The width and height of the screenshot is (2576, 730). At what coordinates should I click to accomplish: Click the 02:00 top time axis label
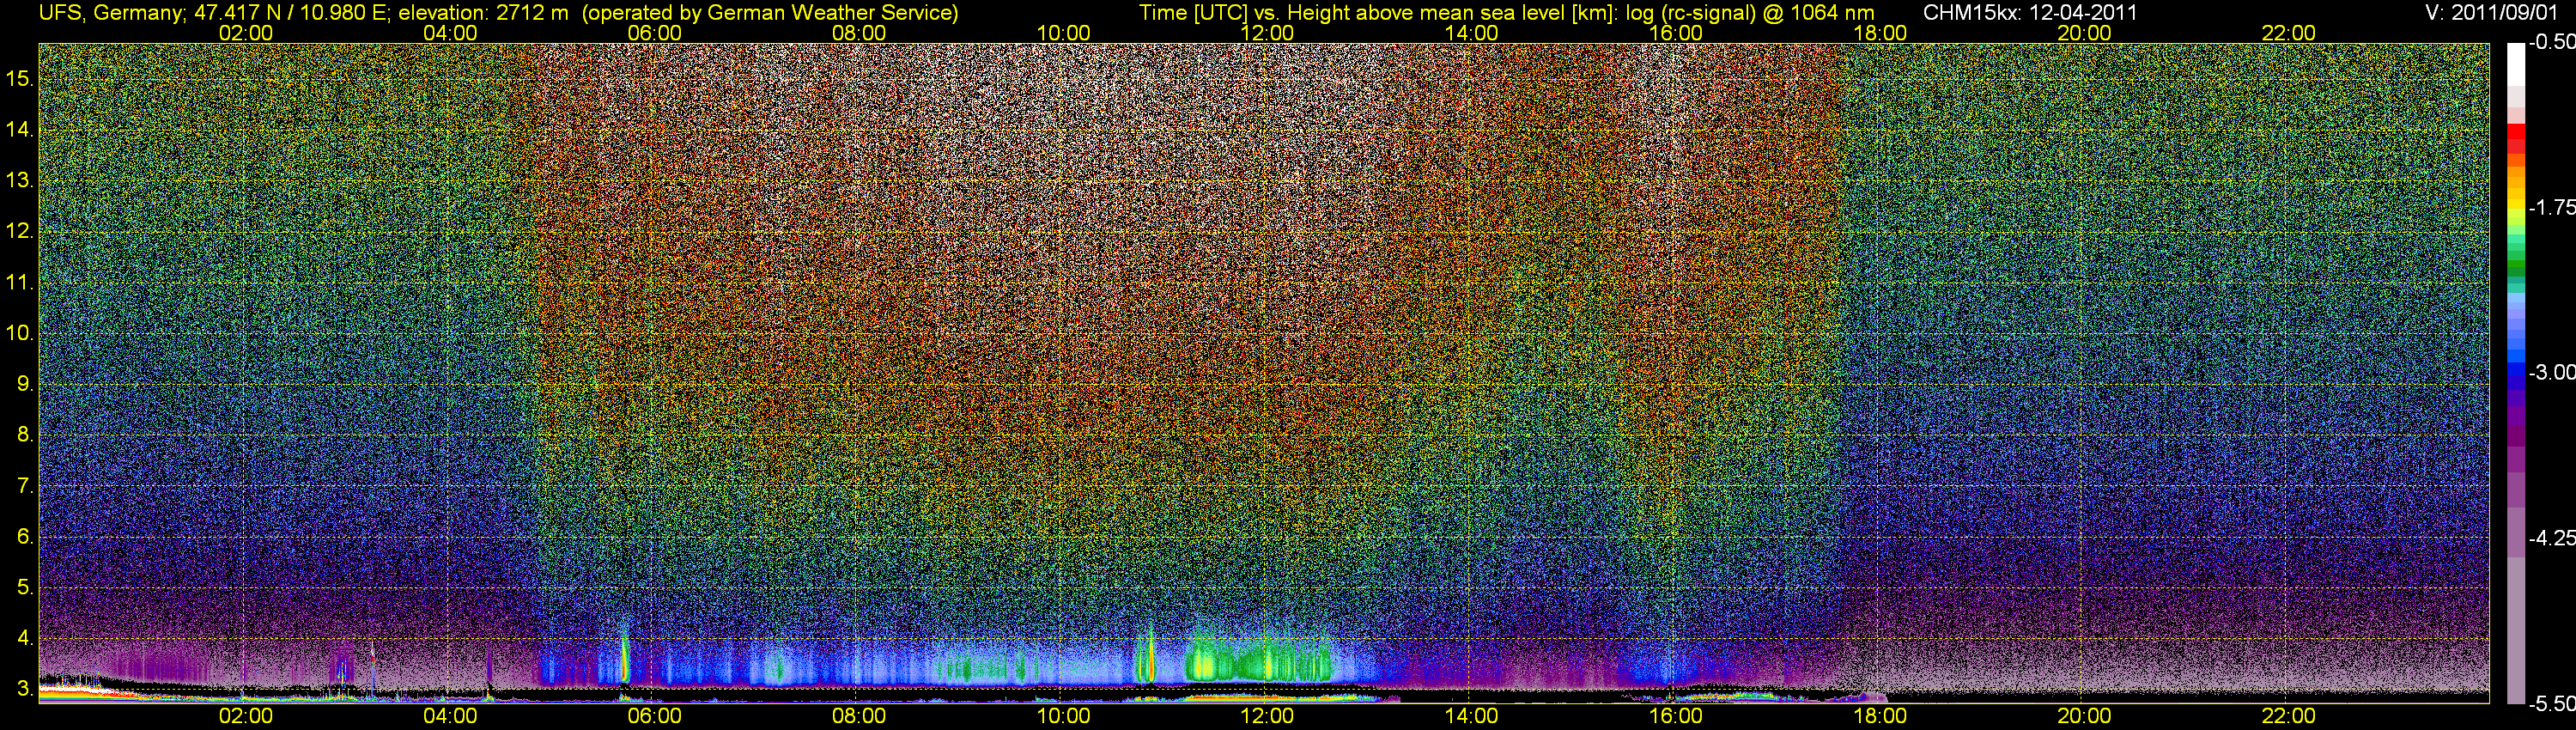click(245, 33)
